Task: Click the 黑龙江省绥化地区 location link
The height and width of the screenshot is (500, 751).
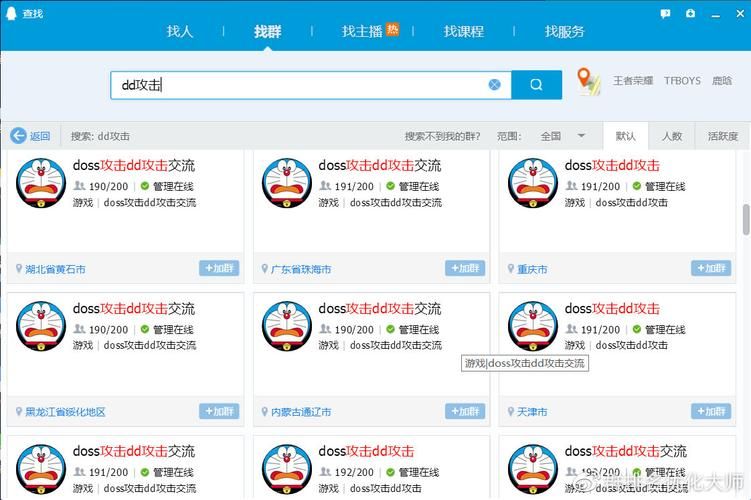Action: click(x=65, y=412)
